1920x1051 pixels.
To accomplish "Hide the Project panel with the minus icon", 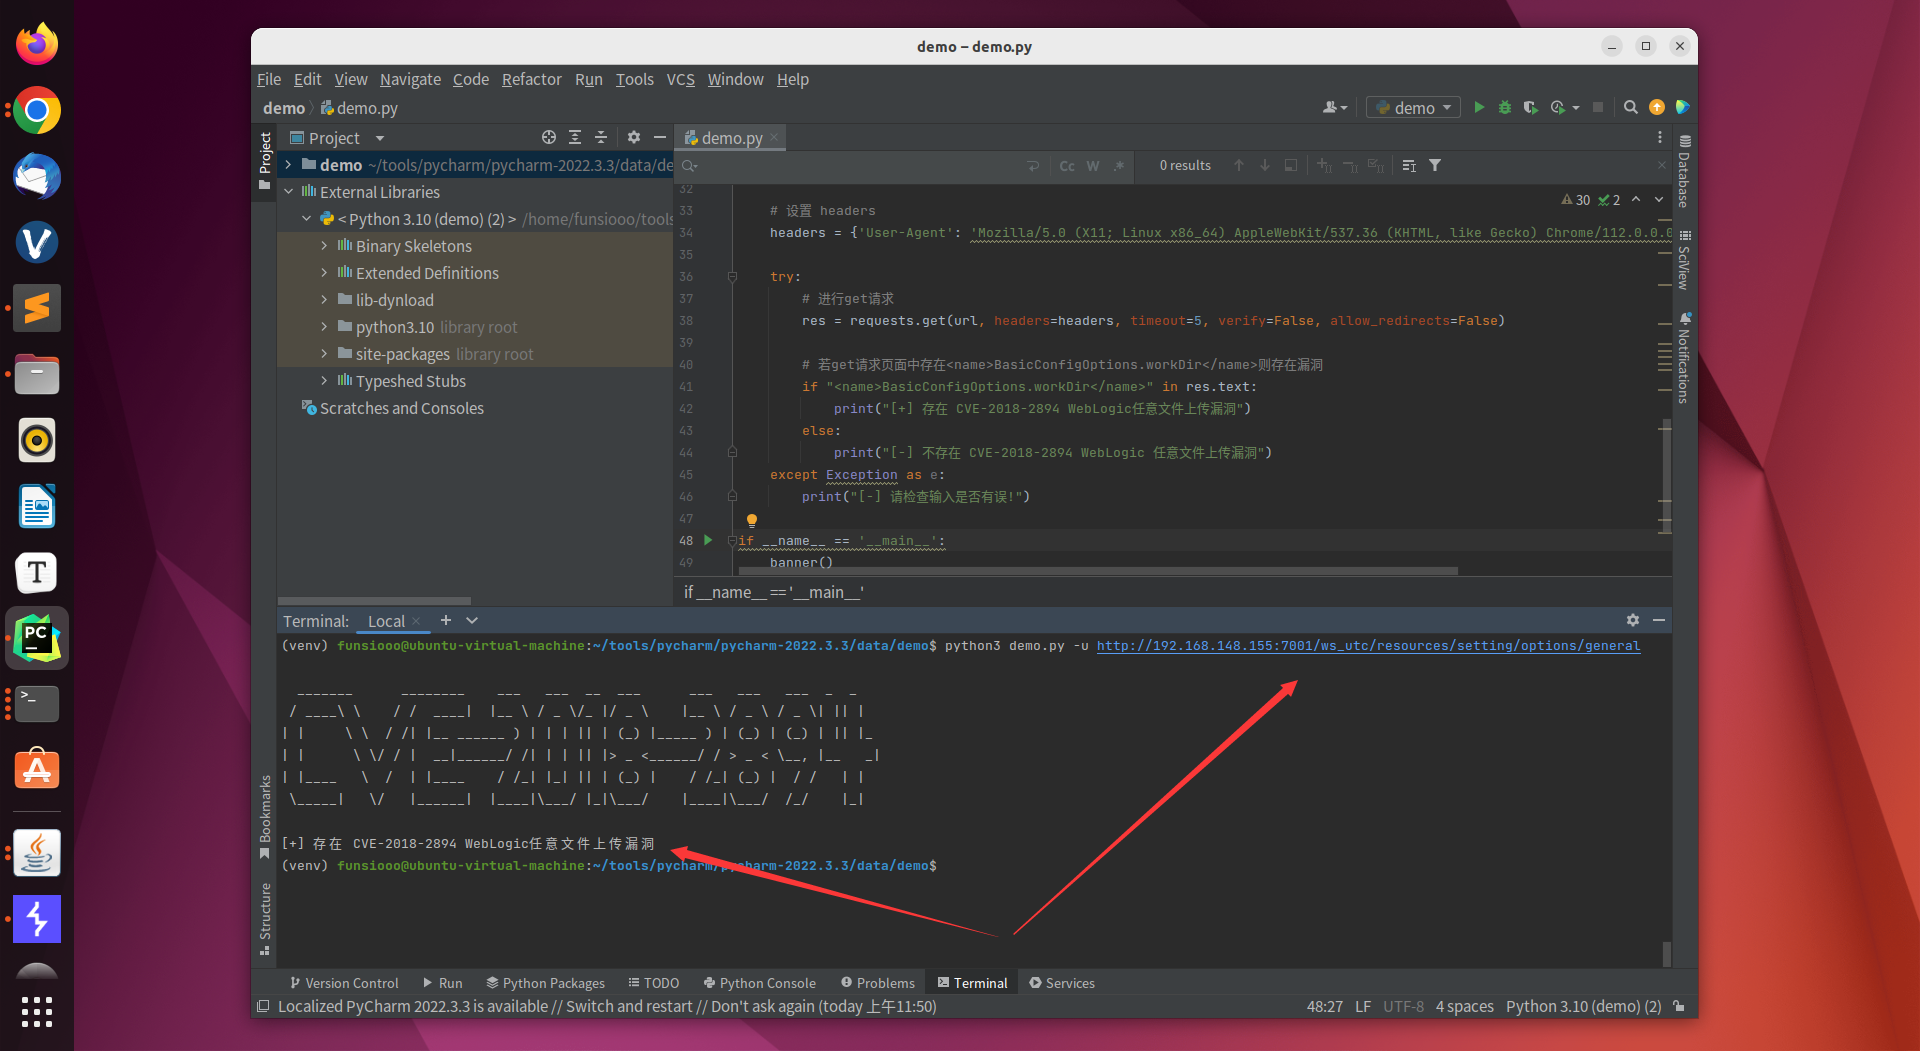I will point(659,137).
